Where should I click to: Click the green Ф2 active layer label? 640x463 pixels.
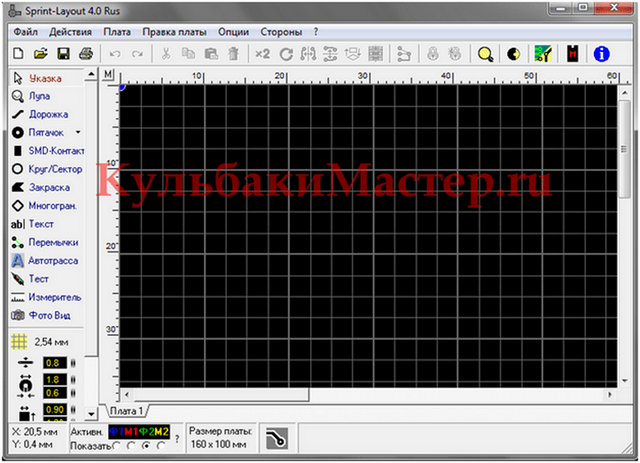click(x=146, y=432)
